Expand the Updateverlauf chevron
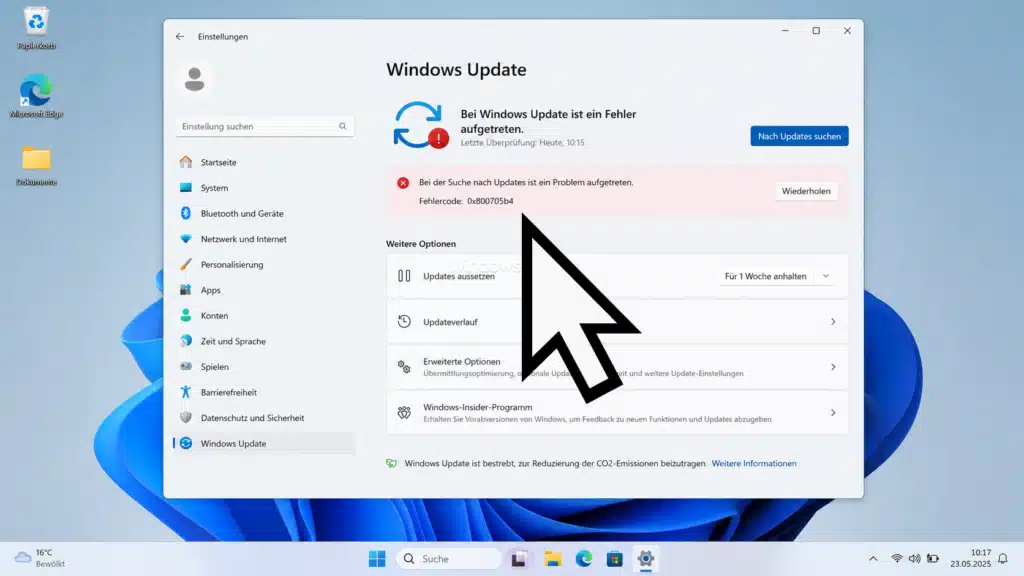 [833, 321]
